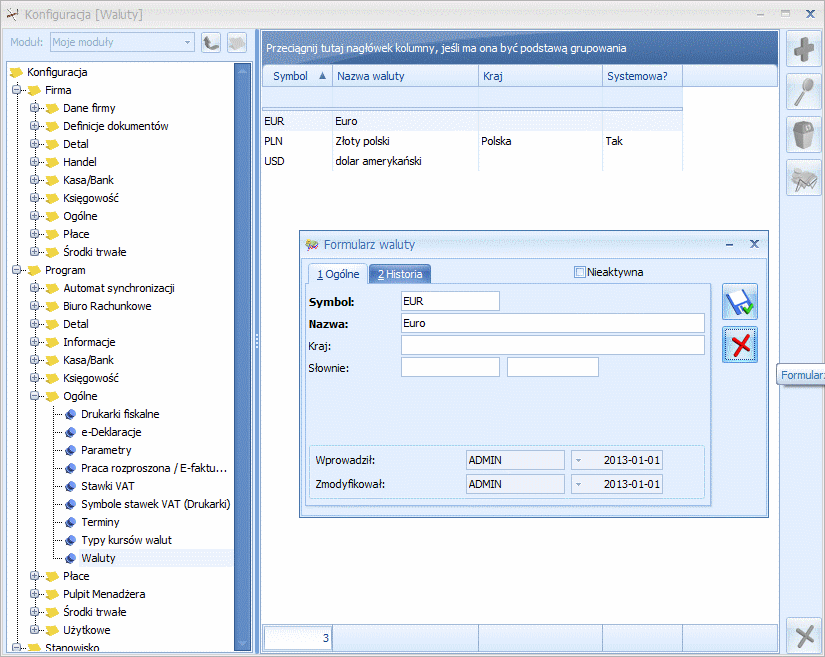Click the blue icon beside Waluty

point(71,558)
